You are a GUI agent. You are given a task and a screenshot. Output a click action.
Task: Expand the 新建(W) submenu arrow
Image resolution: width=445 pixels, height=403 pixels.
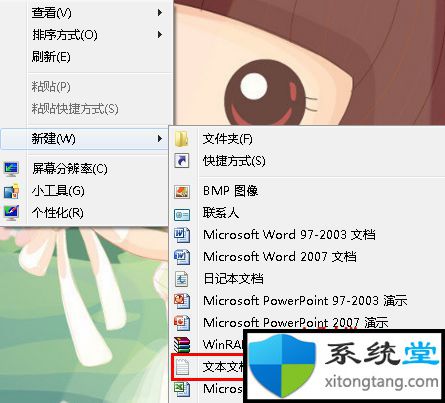tap(160, 138)
